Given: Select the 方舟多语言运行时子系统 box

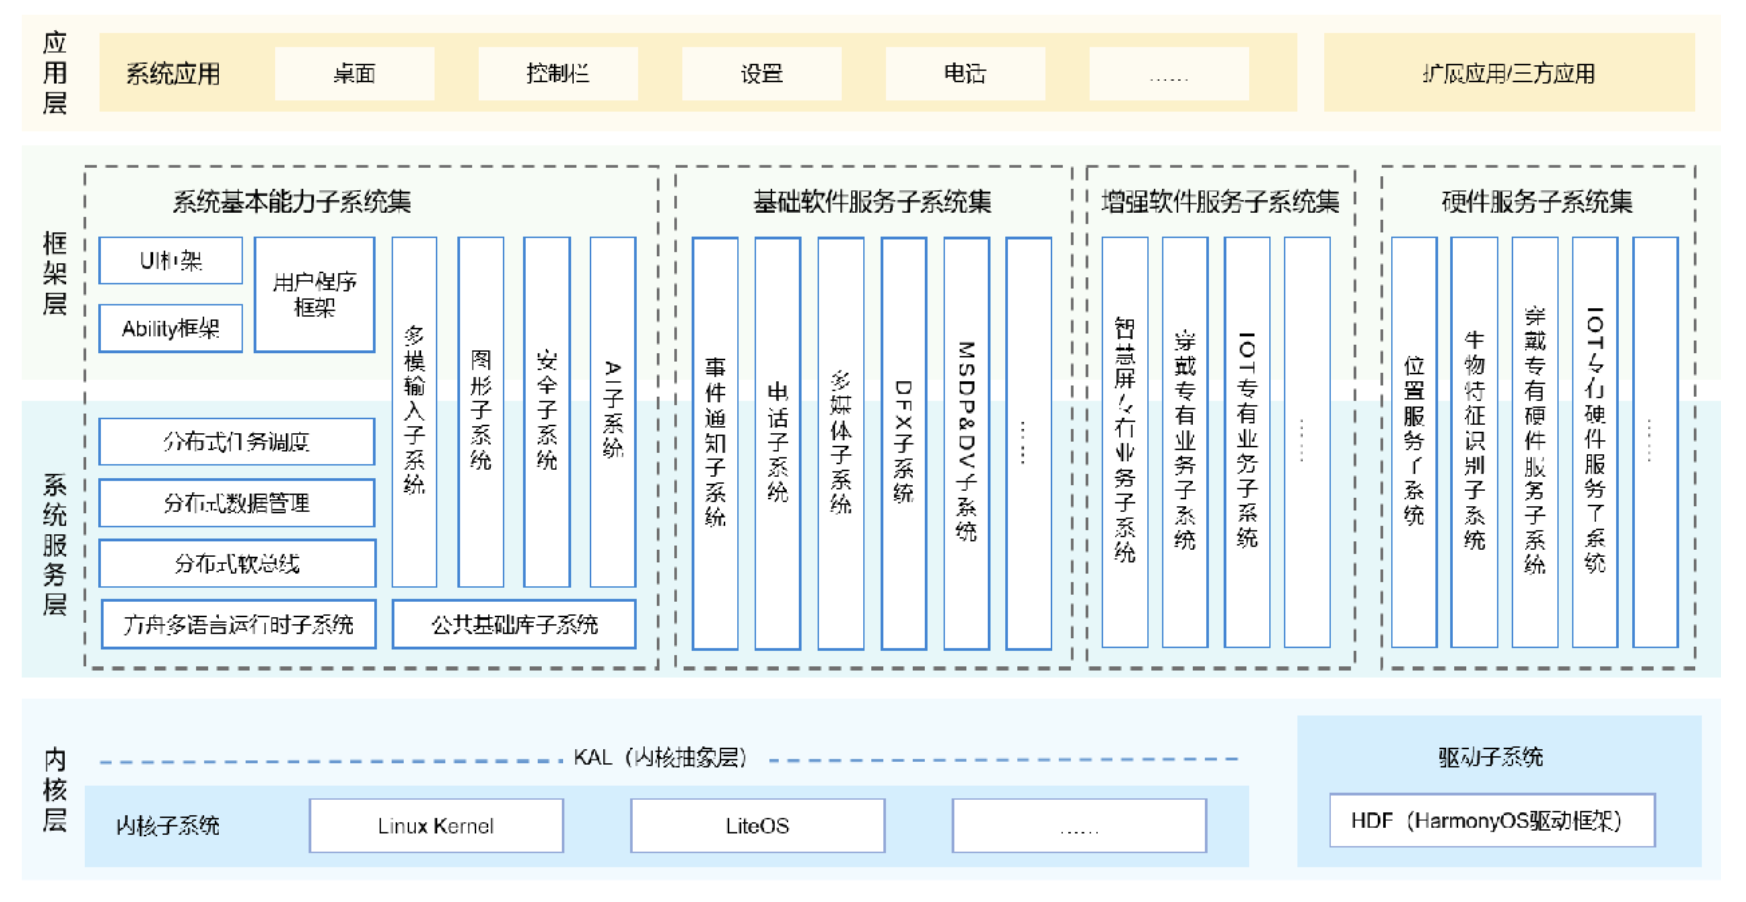Looking at the screenshot, I should coord(238,625).
